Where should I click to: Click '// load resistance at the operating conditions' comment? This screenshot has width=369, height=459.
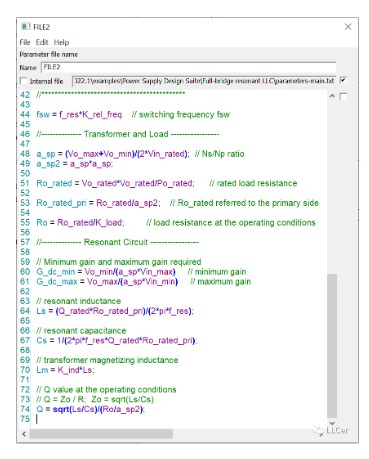(231, 223)
